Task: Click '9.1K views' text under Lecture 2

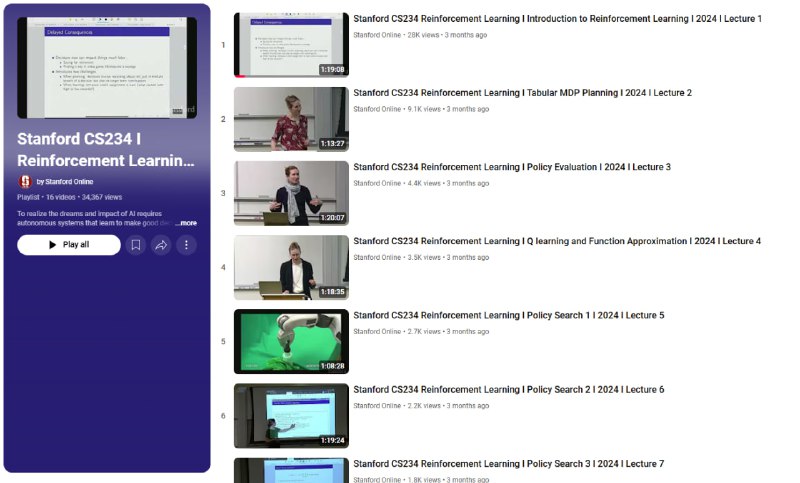Action: (424, 109)
